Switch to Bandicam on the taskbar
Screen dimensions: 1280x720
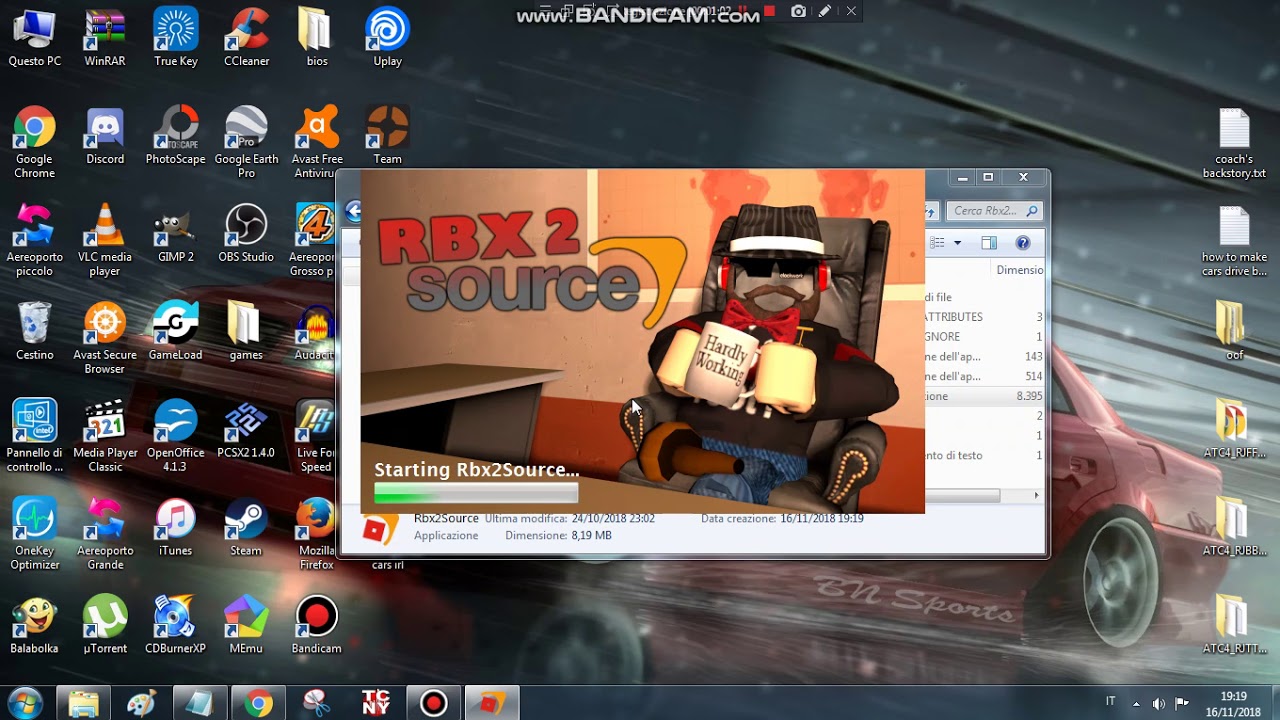(x=433, y=703)
